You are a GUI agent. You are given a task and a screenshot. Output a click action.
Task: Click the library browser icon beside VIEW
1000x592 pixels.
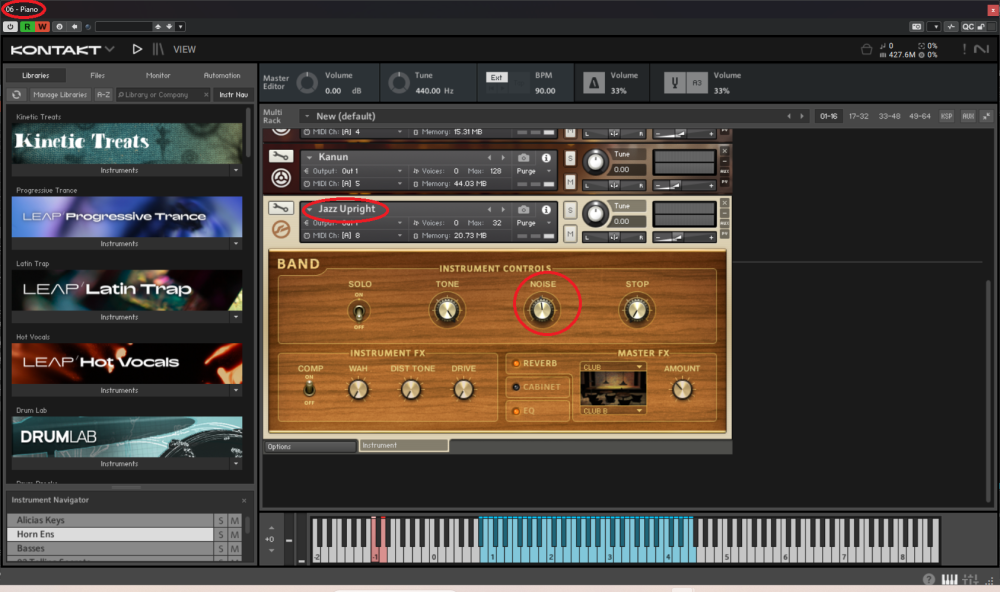coord(160,49)
